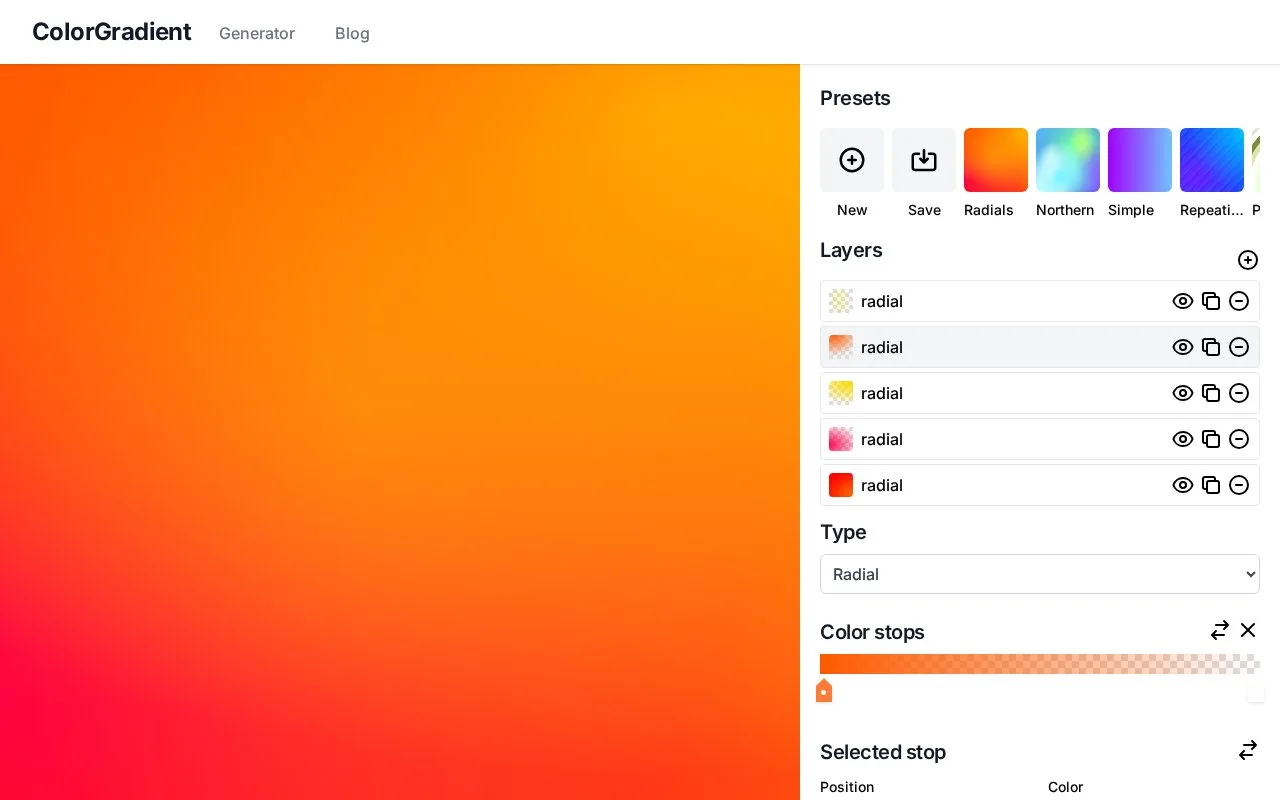Viewport: 1280px width, 800px height.
Task: Duplicate the red-swatch bottom radial layer
Action: pos(1211,485)
